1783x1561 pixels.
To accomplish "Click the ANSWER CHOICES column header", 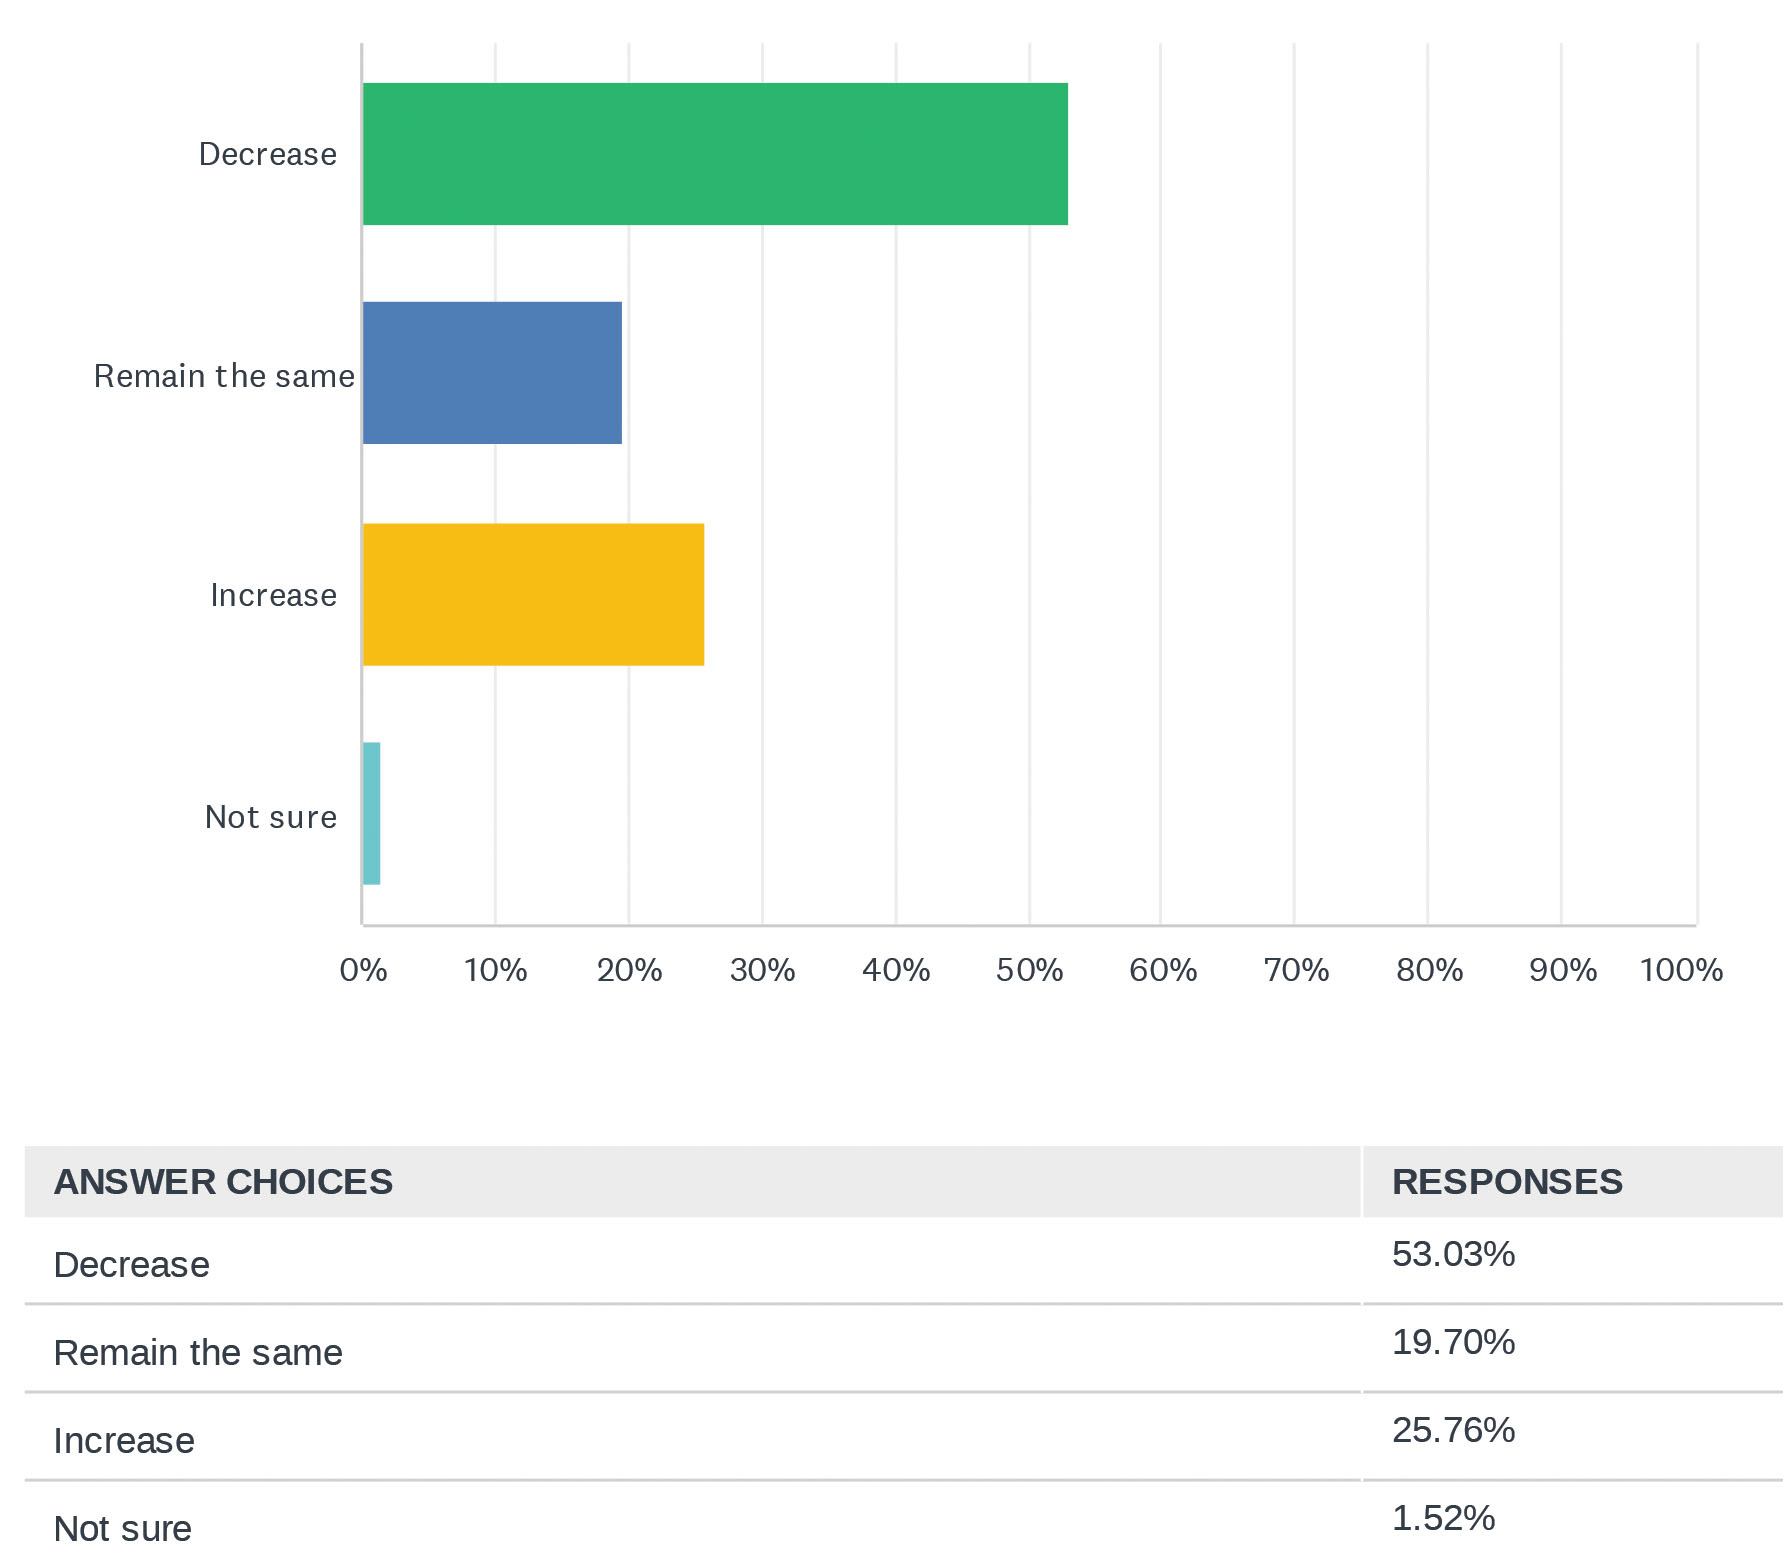I will point(223,1181).
